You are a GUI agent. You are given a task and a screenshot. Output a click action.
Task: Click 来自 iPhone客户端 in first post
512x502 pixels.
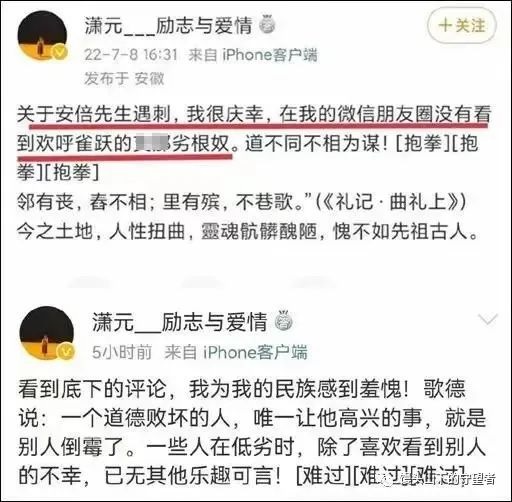tap(253, 55)
